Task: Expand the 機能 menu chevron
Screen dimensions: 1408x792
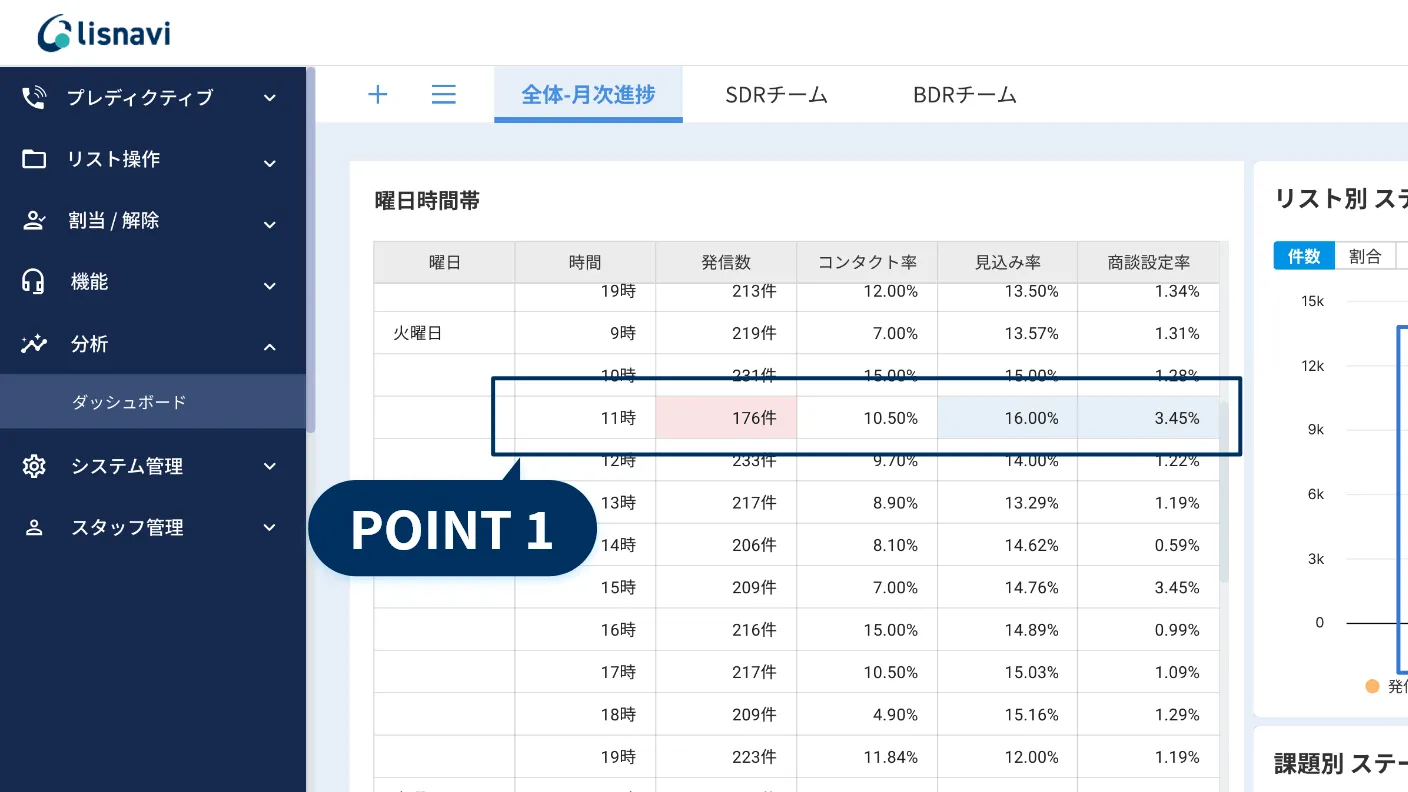Action: pyautogui.click(x=269, y=287)
